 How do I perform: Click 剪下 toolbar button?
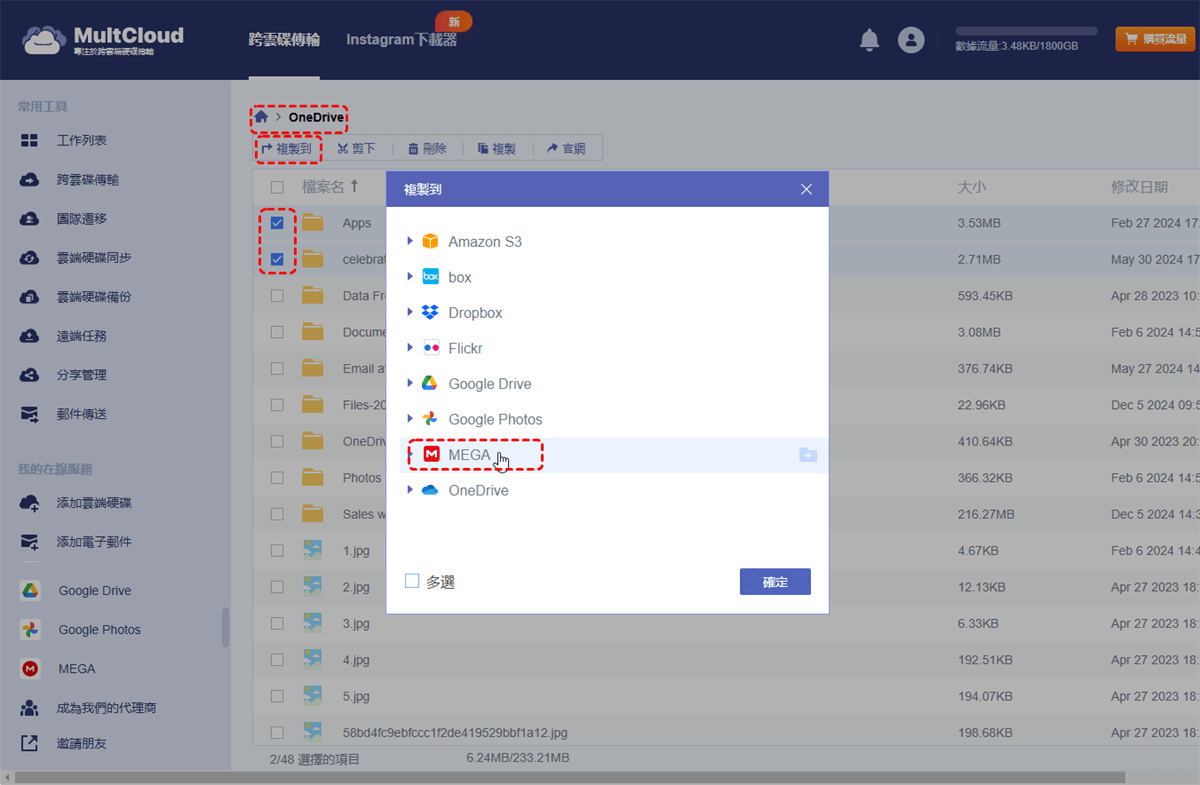pyautogui.click(x=356, y=149)
